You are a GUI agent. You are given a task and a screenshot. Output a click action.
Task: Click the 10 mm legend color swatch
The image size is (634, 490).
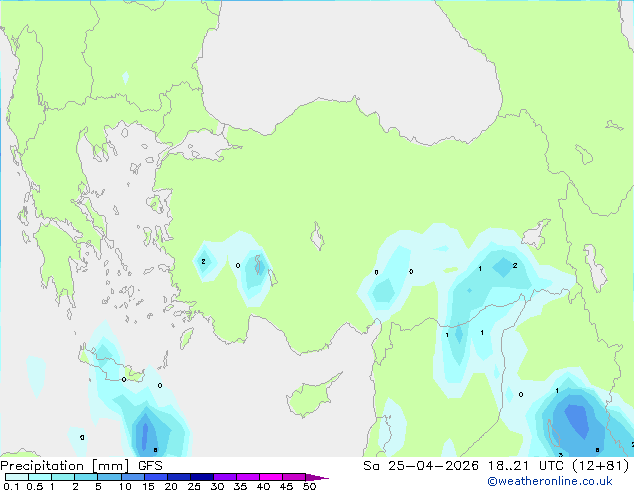[132, 477]
